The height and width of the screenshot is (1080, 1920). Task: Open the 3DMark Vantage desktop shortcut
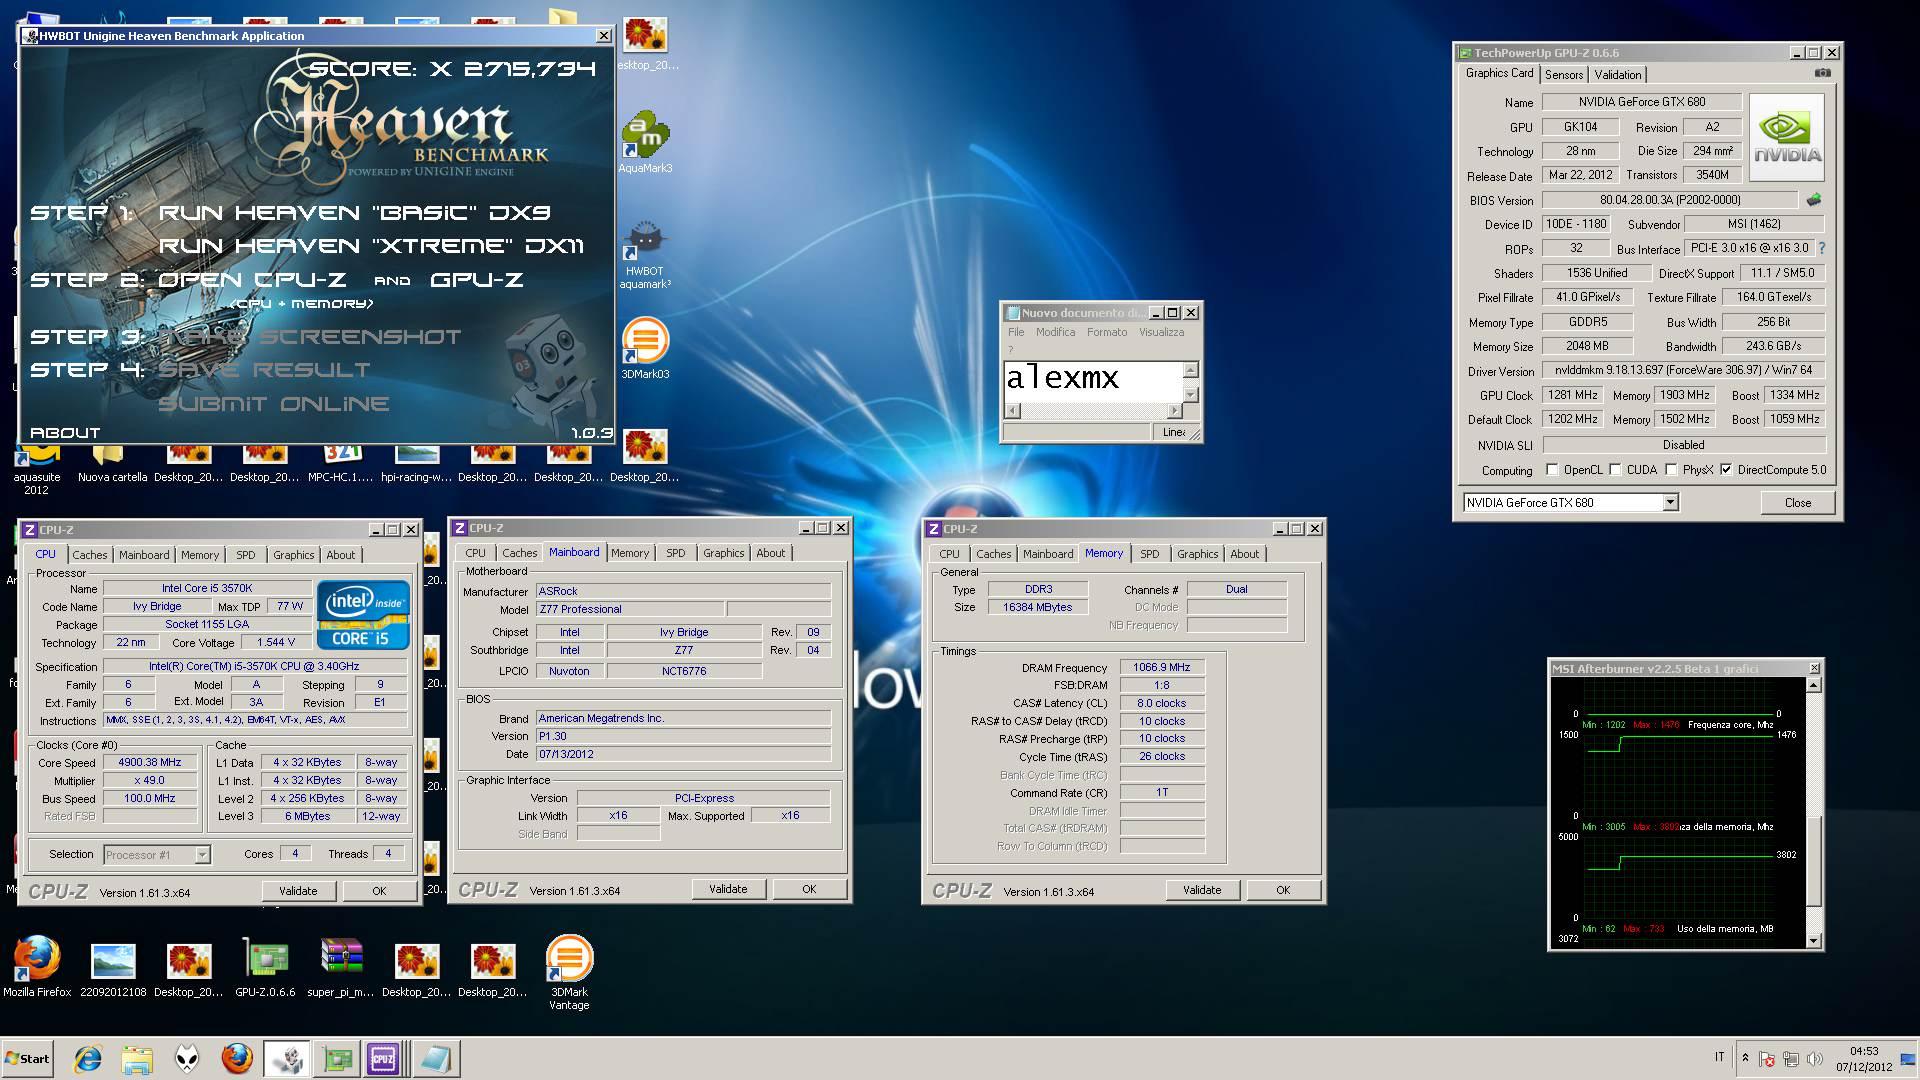tap(569, 972)
